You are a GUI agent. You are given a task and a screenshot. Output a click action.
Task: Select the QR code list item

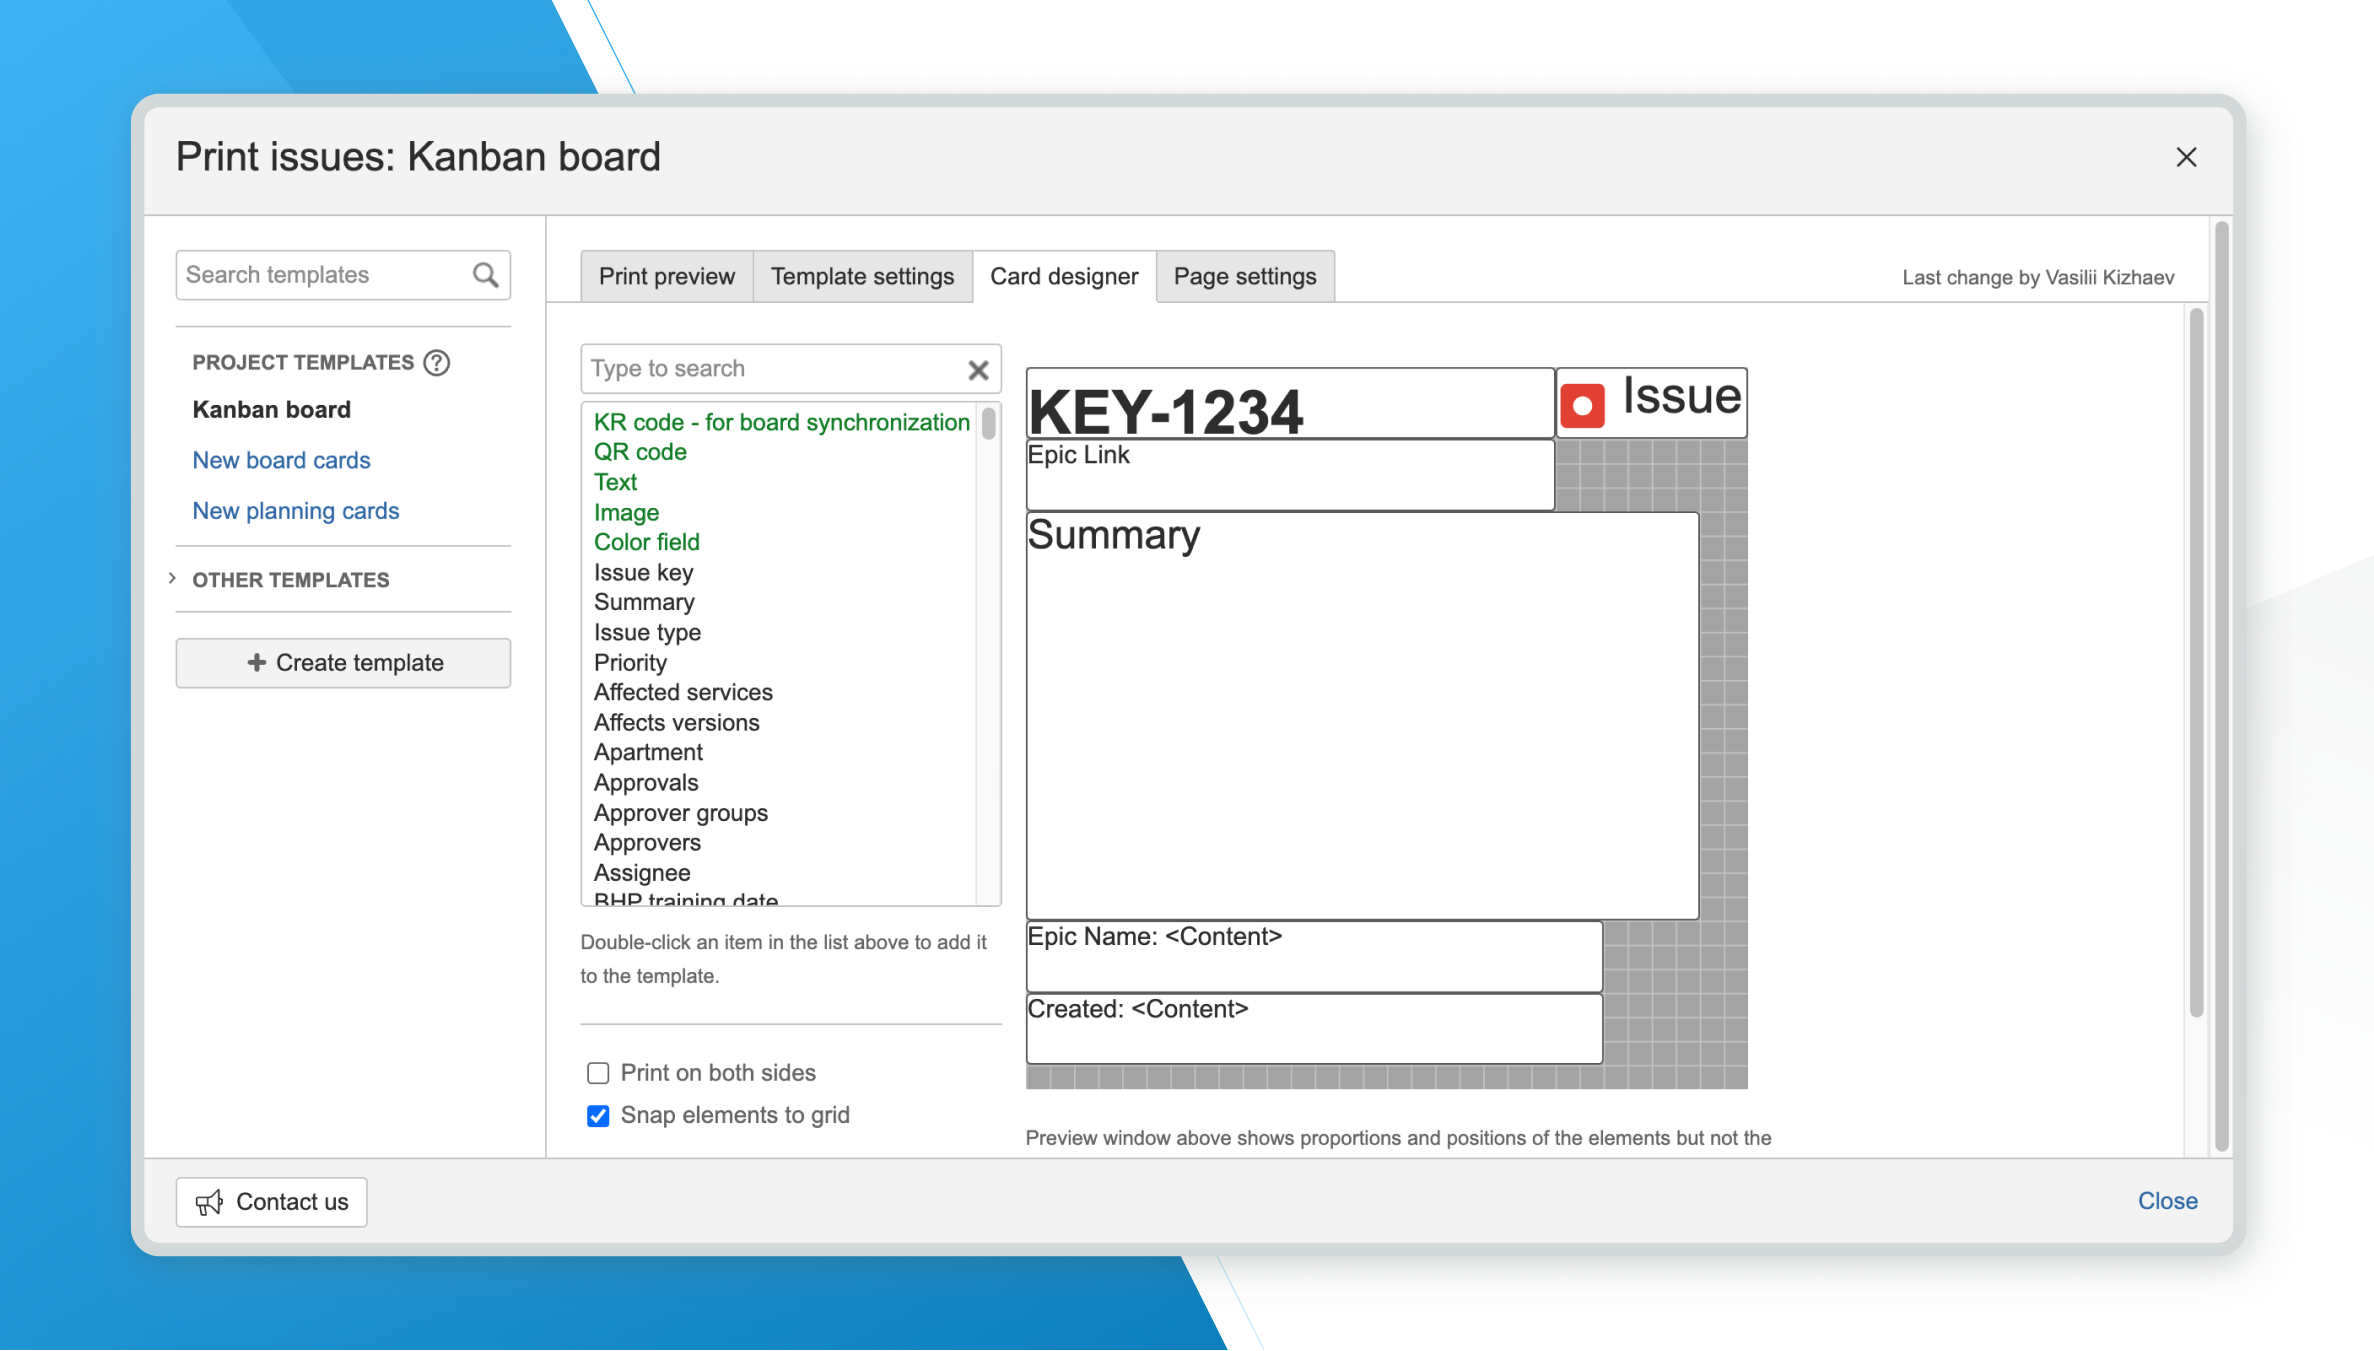[640, 452]
